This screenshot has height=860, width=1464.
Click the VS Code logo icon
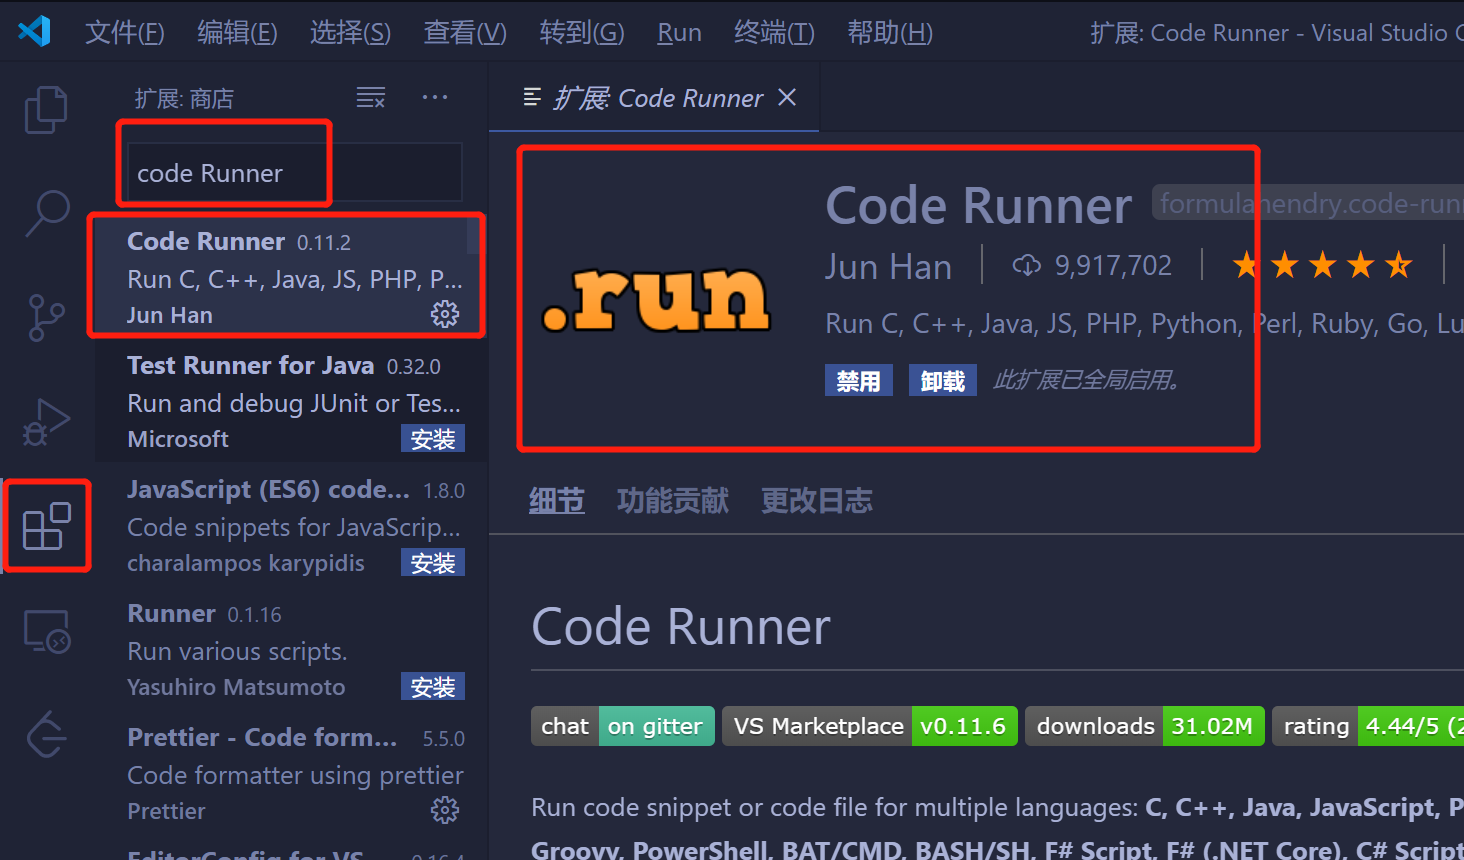click(35, 31)
